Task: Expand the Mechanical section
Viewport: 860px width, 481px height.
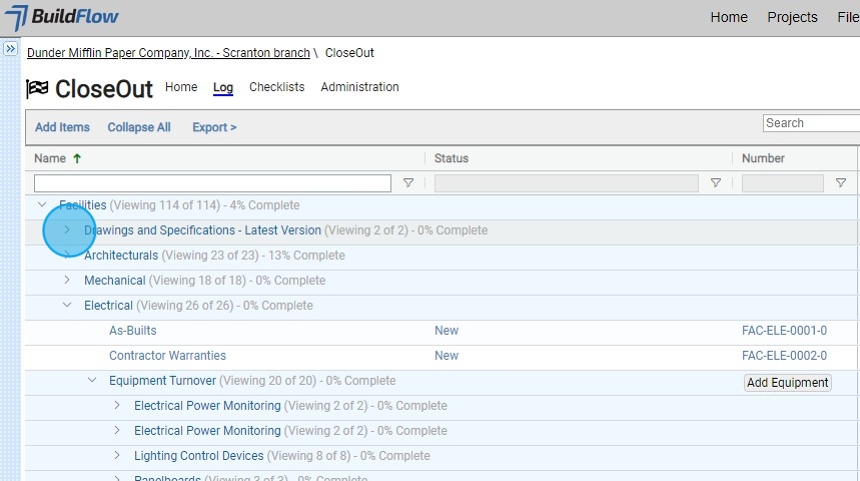Action: click(67, 280)
